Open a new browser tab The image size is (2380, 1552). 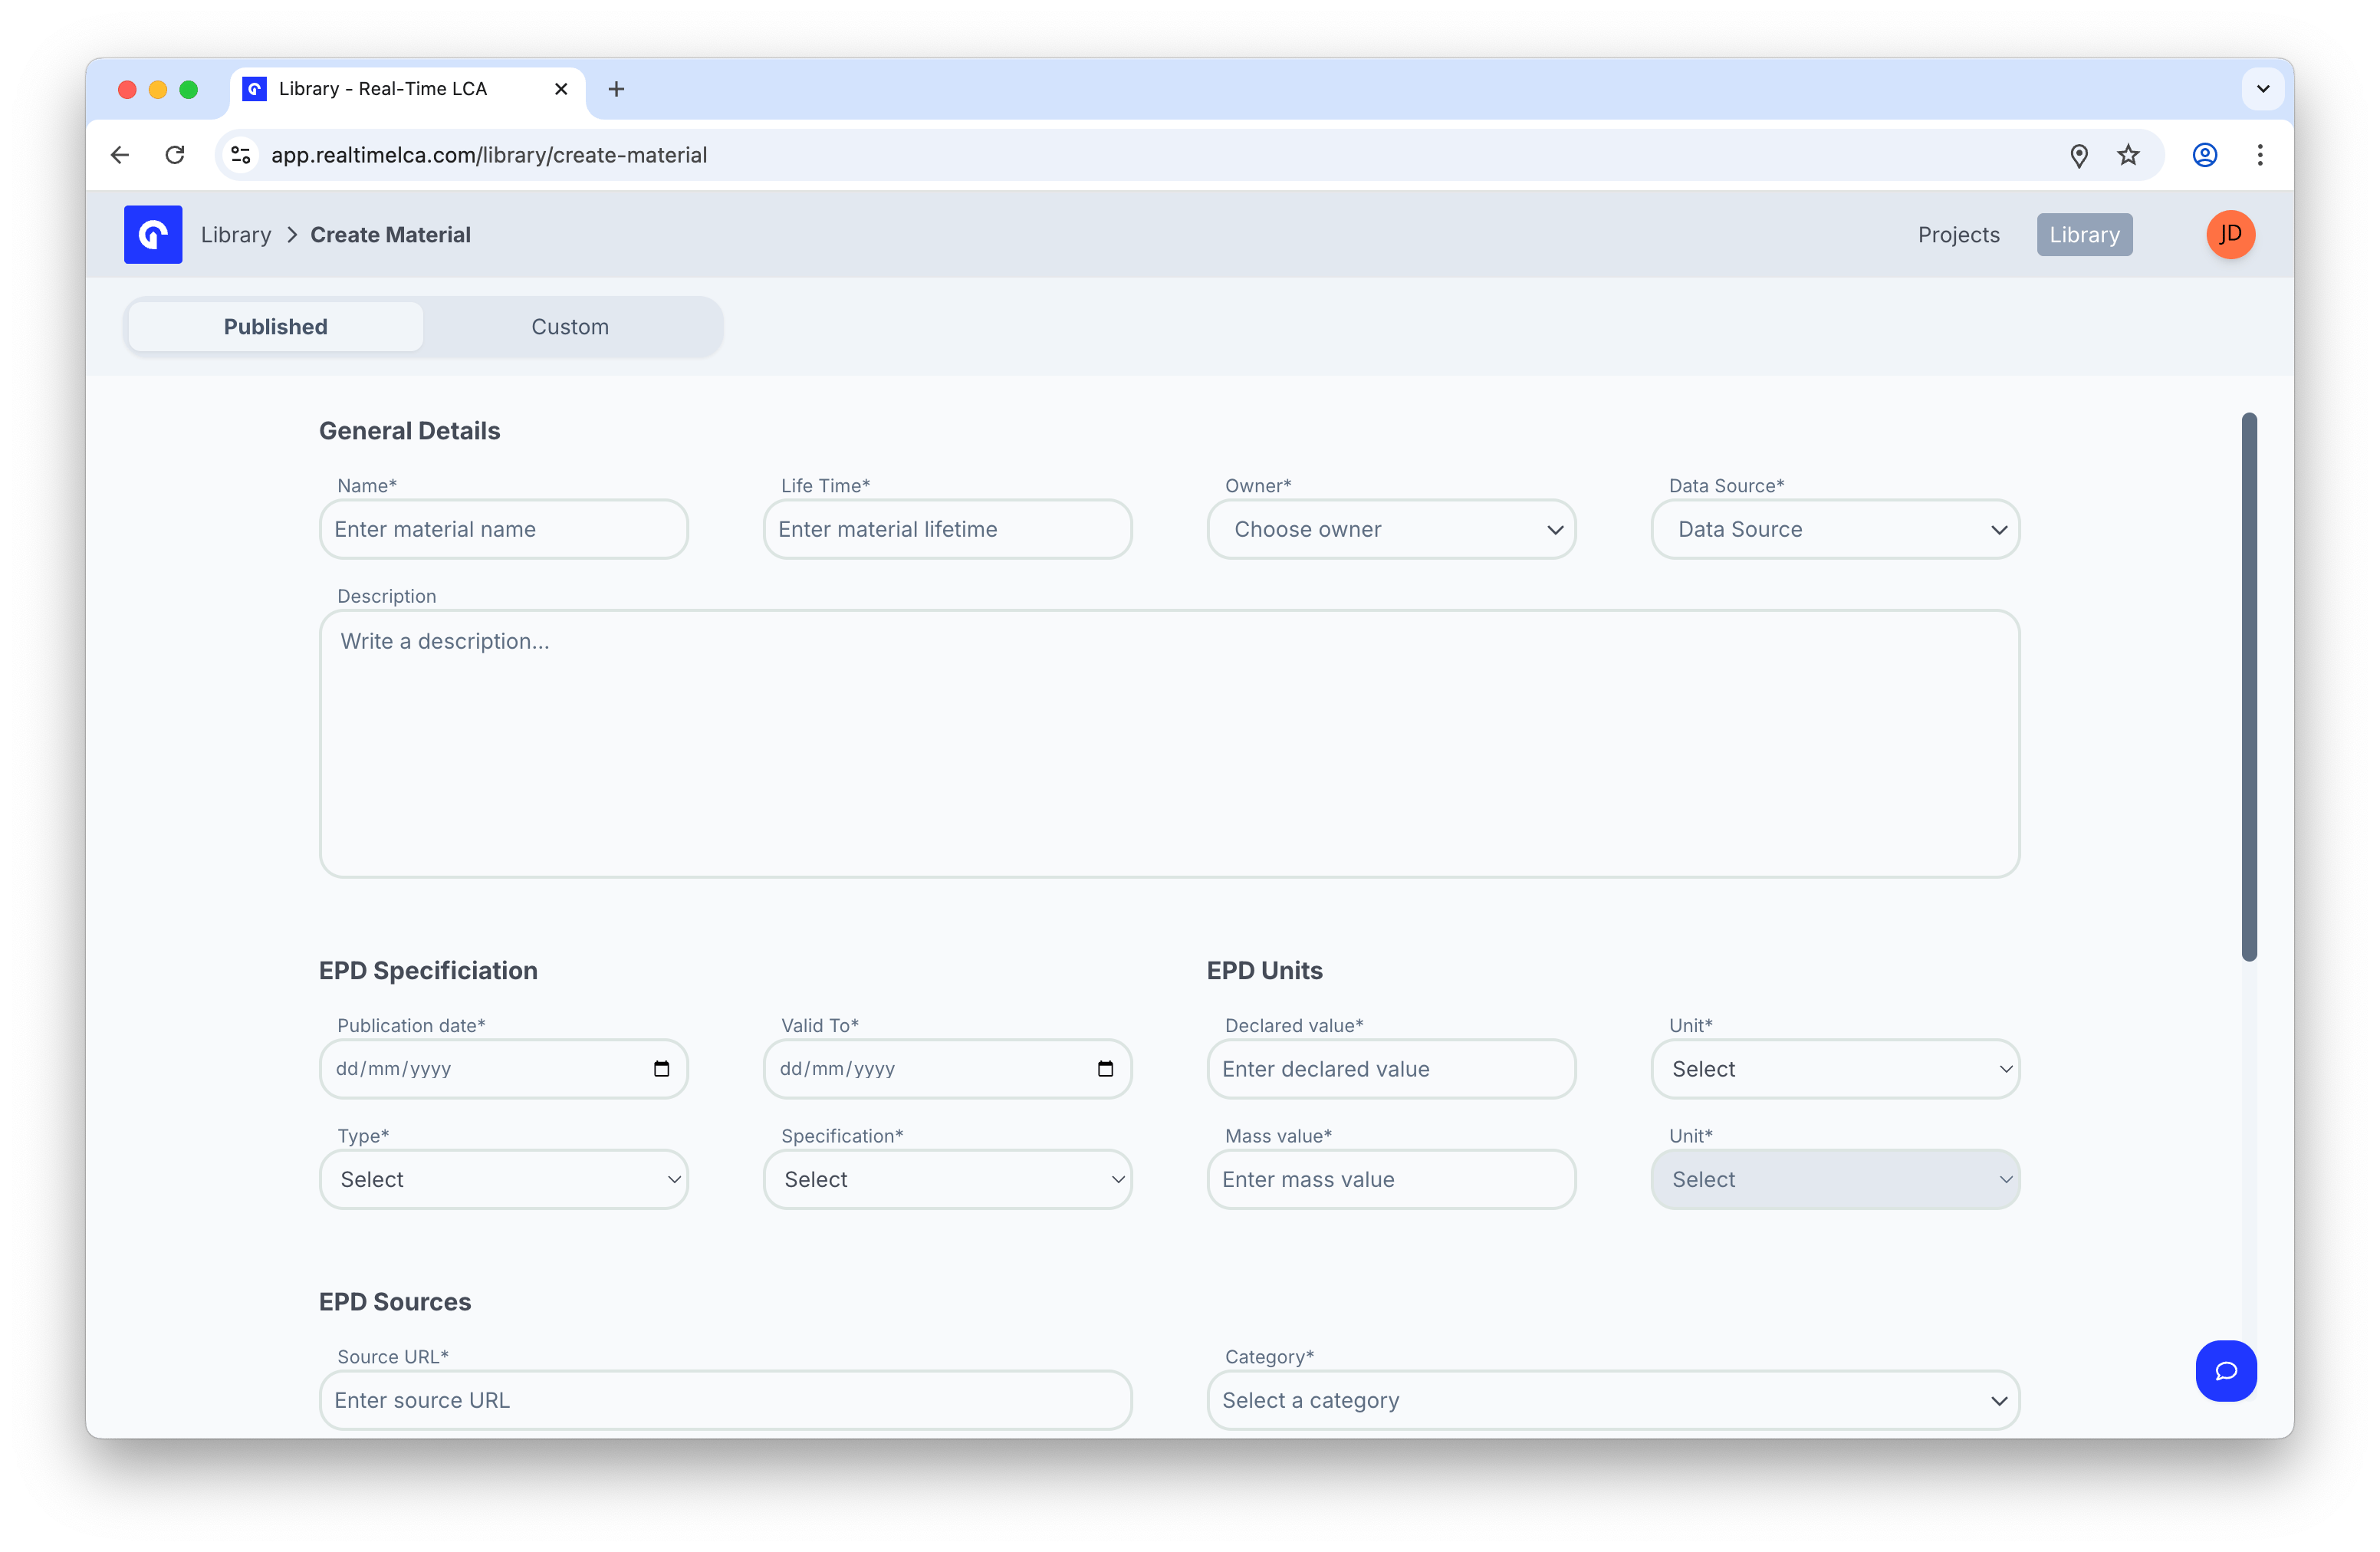point(616,89)
